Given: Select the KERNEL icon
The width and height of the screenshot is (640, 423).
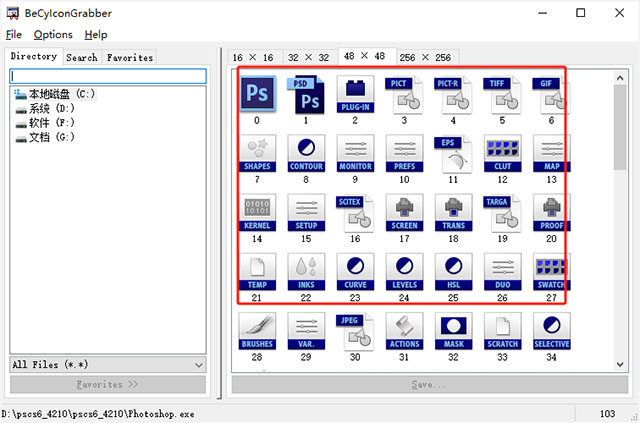Looking at the screenshot, I should (257, 211).
